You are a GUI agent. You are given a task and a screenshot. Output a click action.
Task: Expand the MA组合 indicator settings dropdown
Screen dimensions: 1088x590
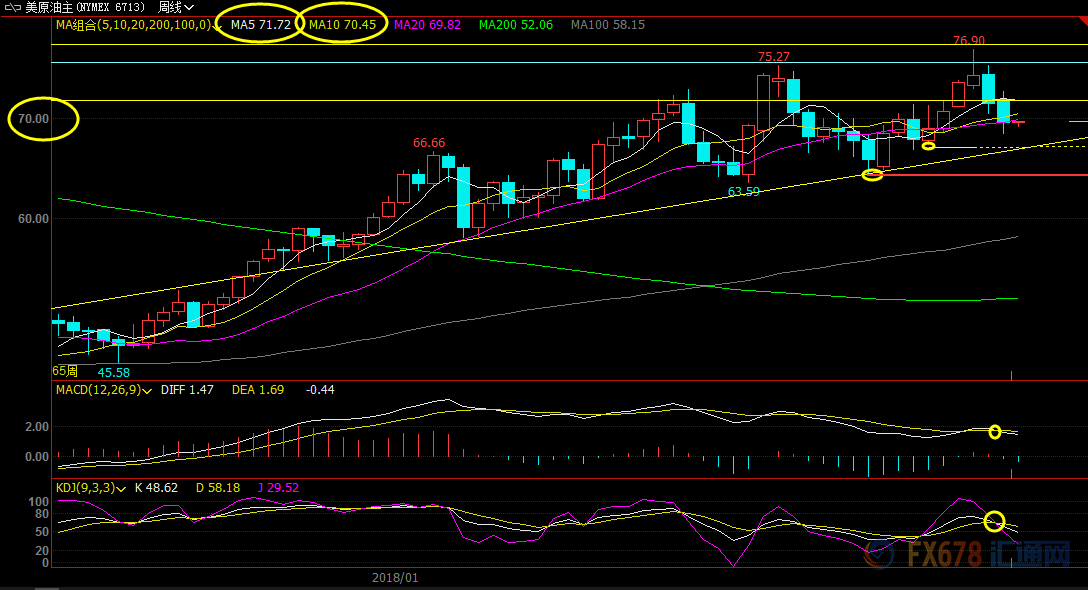pyautogui.click(x=218, y=25)
